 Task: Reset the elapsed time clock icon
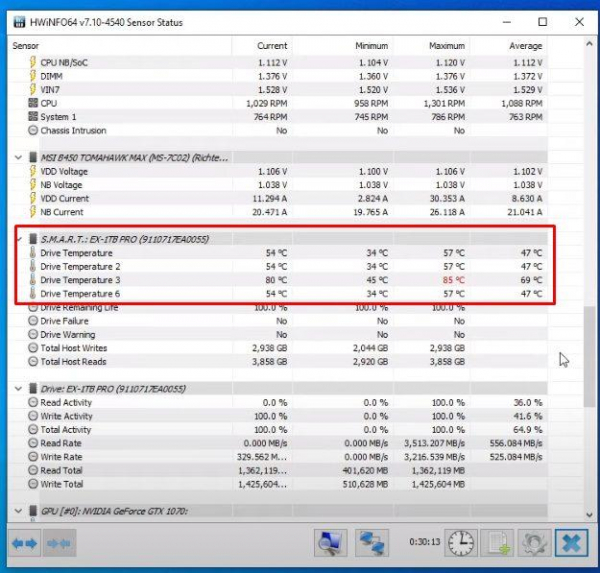(461, 543)
